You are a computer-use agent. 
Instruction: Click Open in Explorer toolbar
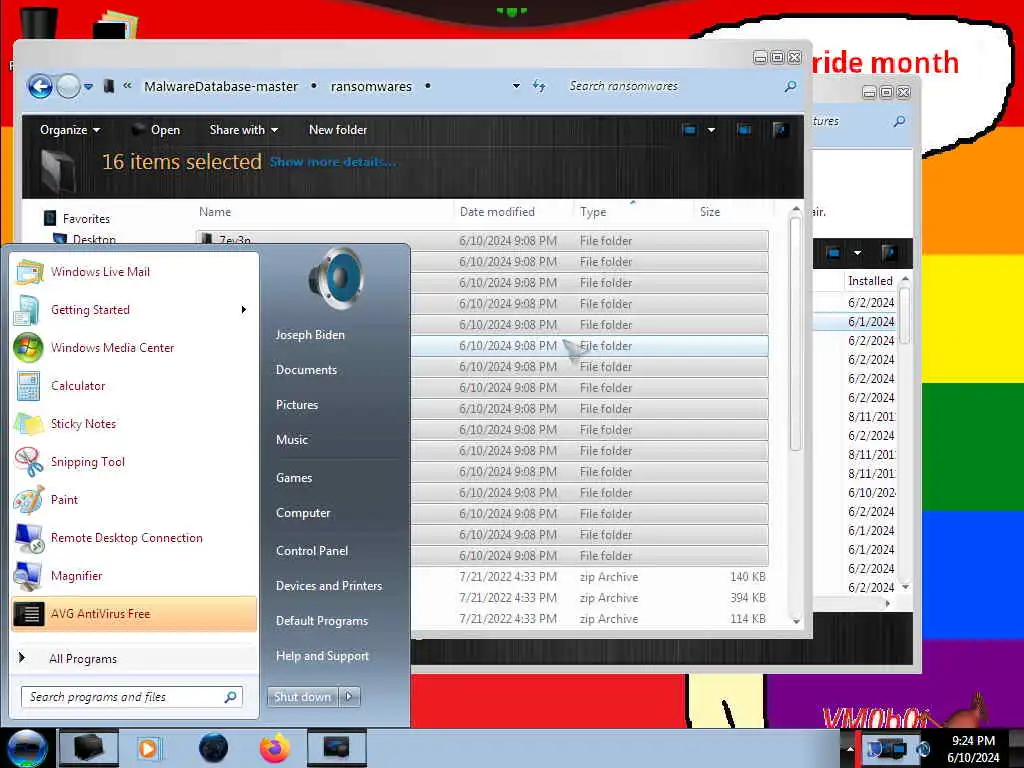click(157, 130)
